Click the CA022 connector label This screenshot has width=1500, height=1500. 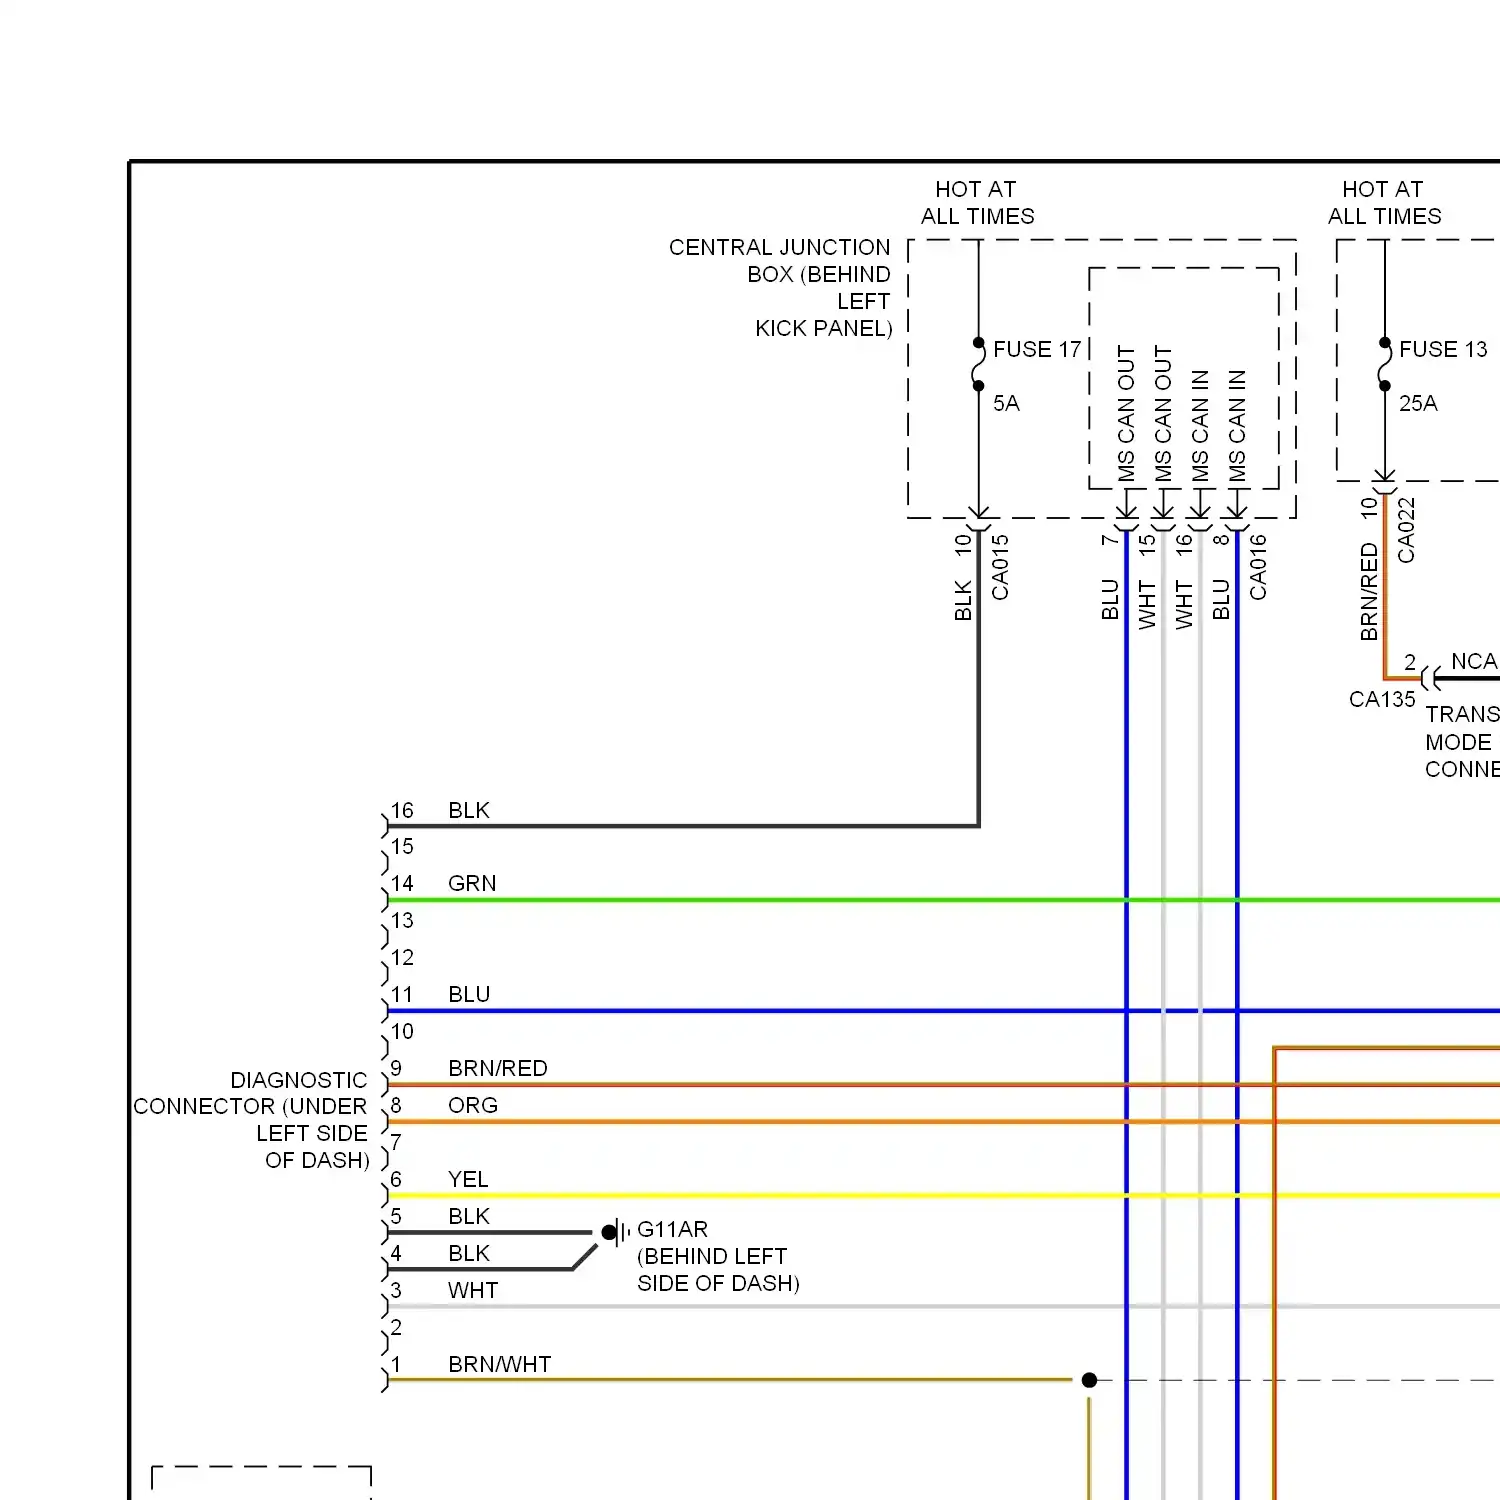1406,530
